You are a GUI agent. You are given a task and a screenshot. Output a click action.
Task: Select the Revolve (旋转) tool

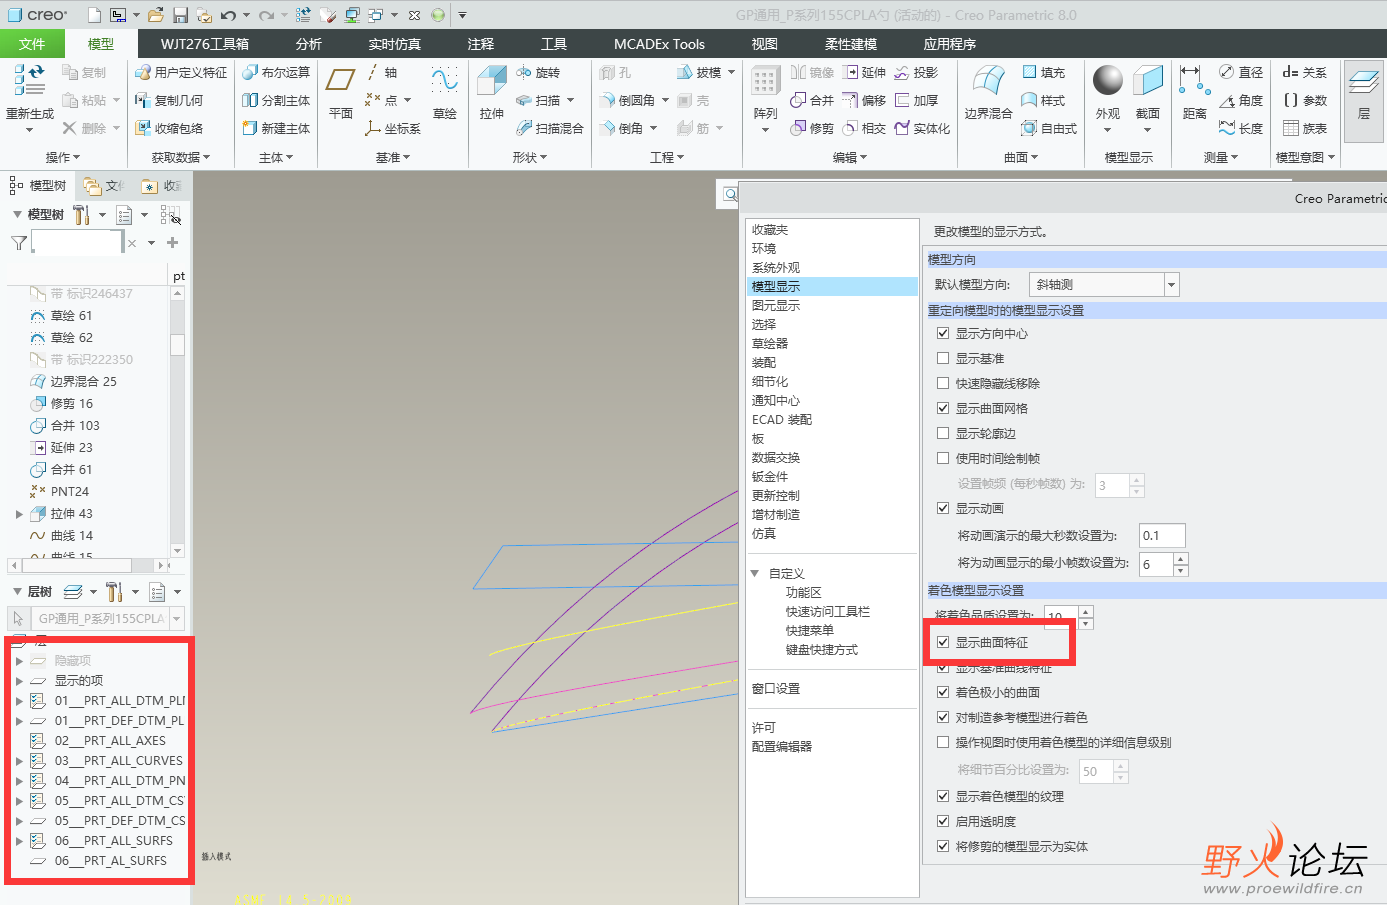538,72
